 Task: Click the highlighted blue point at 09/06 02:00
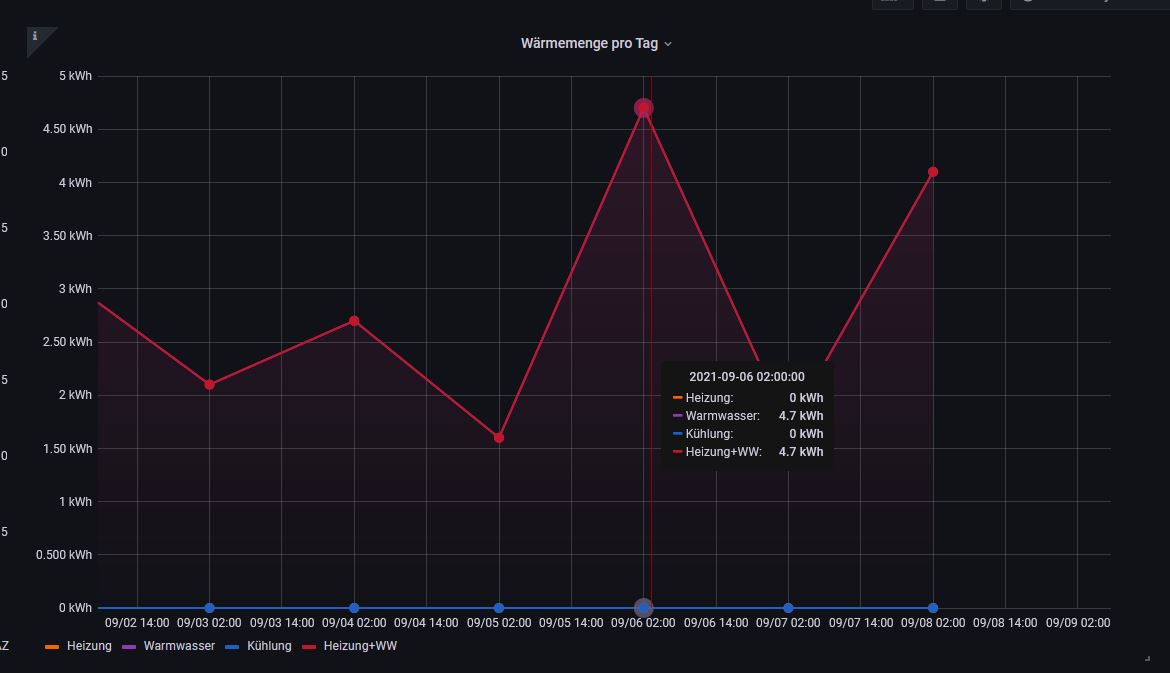pos(643,608)
